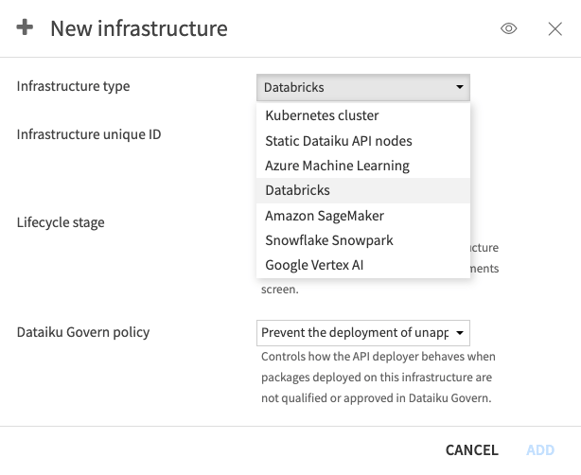Screen dimensions: 581x475
Task: Select the highlighted Databricks option
Action: tap(363, 190)
